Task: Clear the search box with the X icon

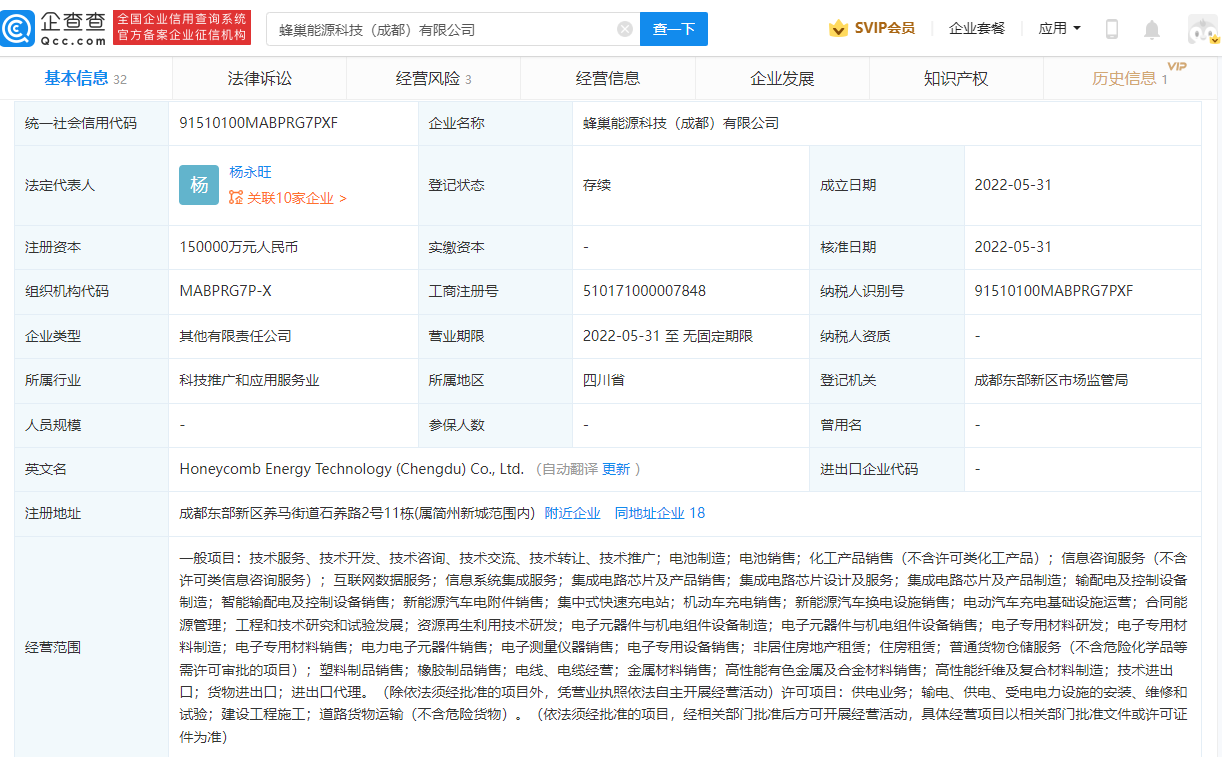Action: [x=625, y=29]
